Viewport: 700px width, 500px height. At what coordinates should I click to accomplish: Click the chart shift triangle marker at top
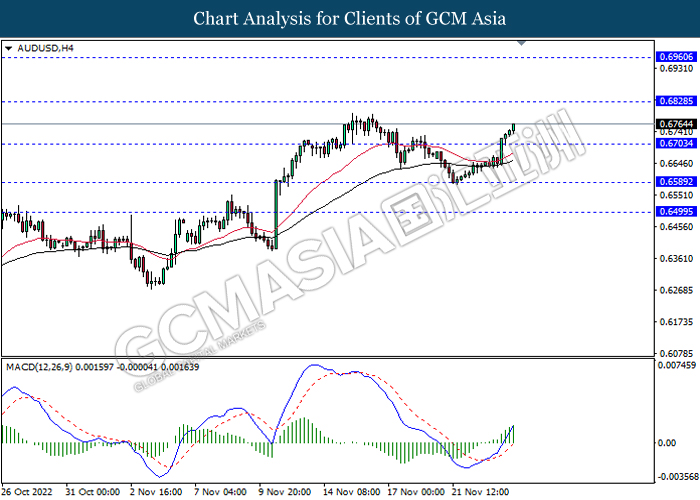(521, 43)
